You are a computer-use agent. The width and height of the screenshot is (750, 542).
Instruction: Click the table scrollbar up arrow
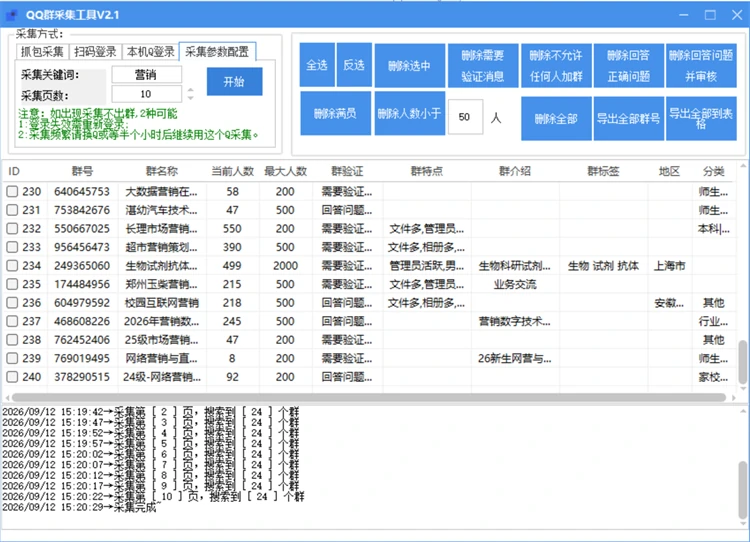[742, 166]
